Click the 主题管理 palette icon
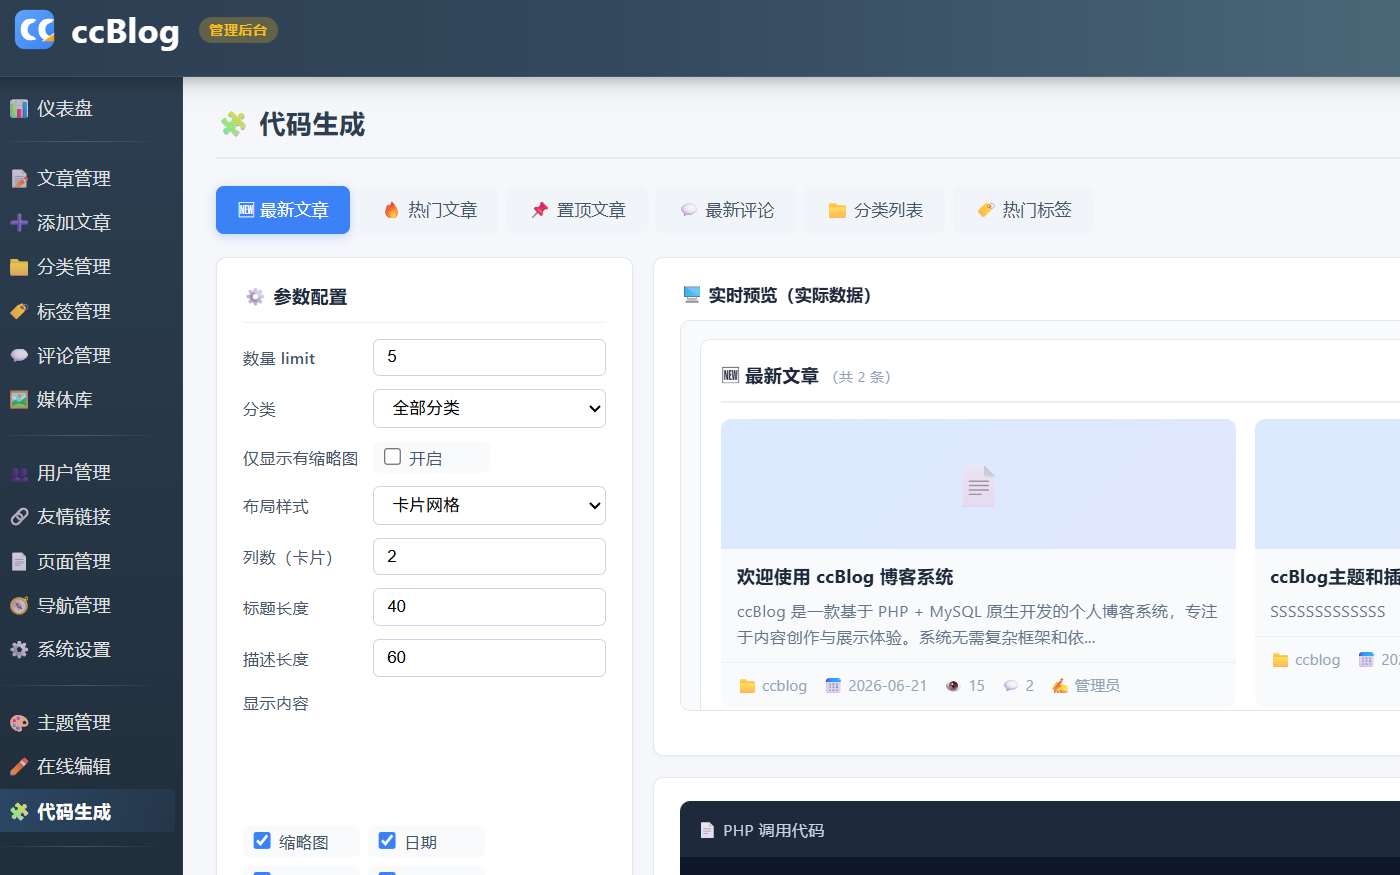The height and width of the screenshot is (875, 1400). click(19, 723)
